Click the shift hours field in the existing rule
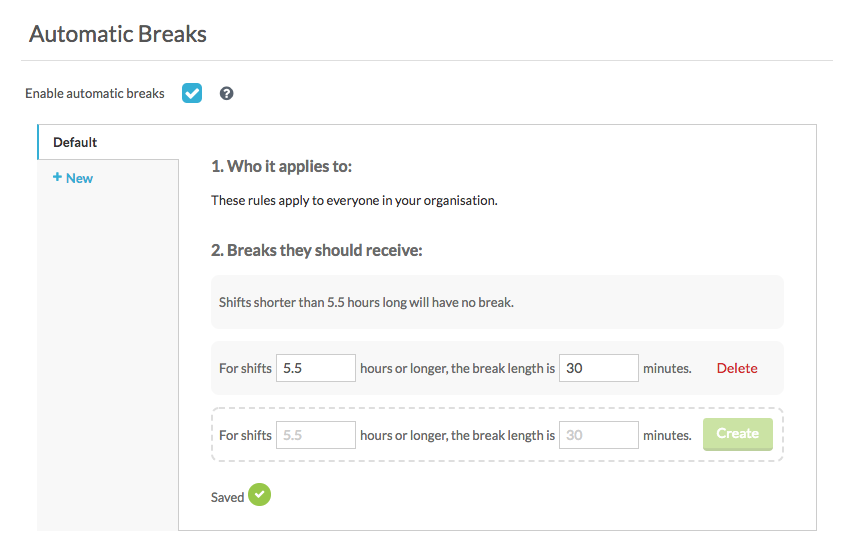This screenshot has width=850, height=560. point(316,368)
